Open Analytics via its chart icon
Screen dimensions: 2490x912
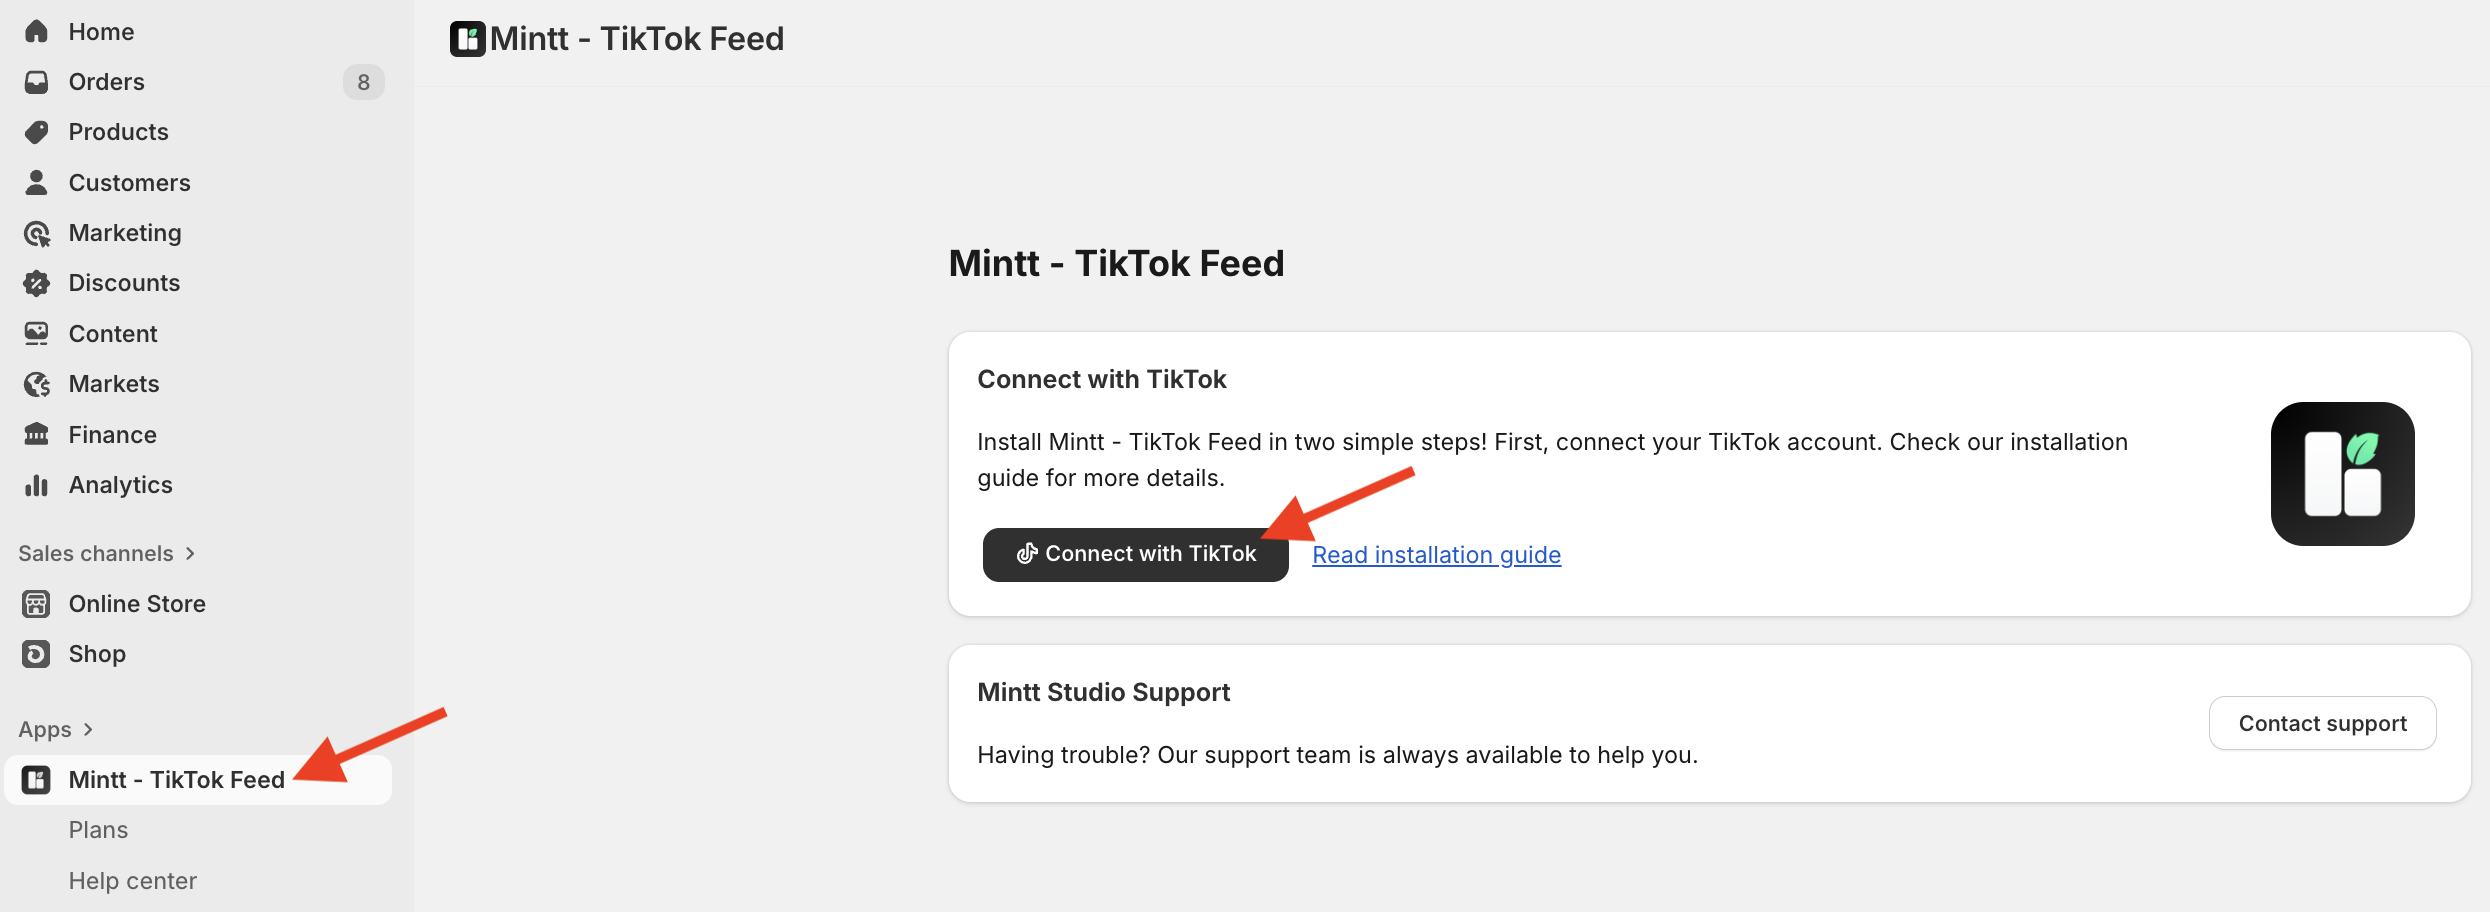(x=36, y=484)
